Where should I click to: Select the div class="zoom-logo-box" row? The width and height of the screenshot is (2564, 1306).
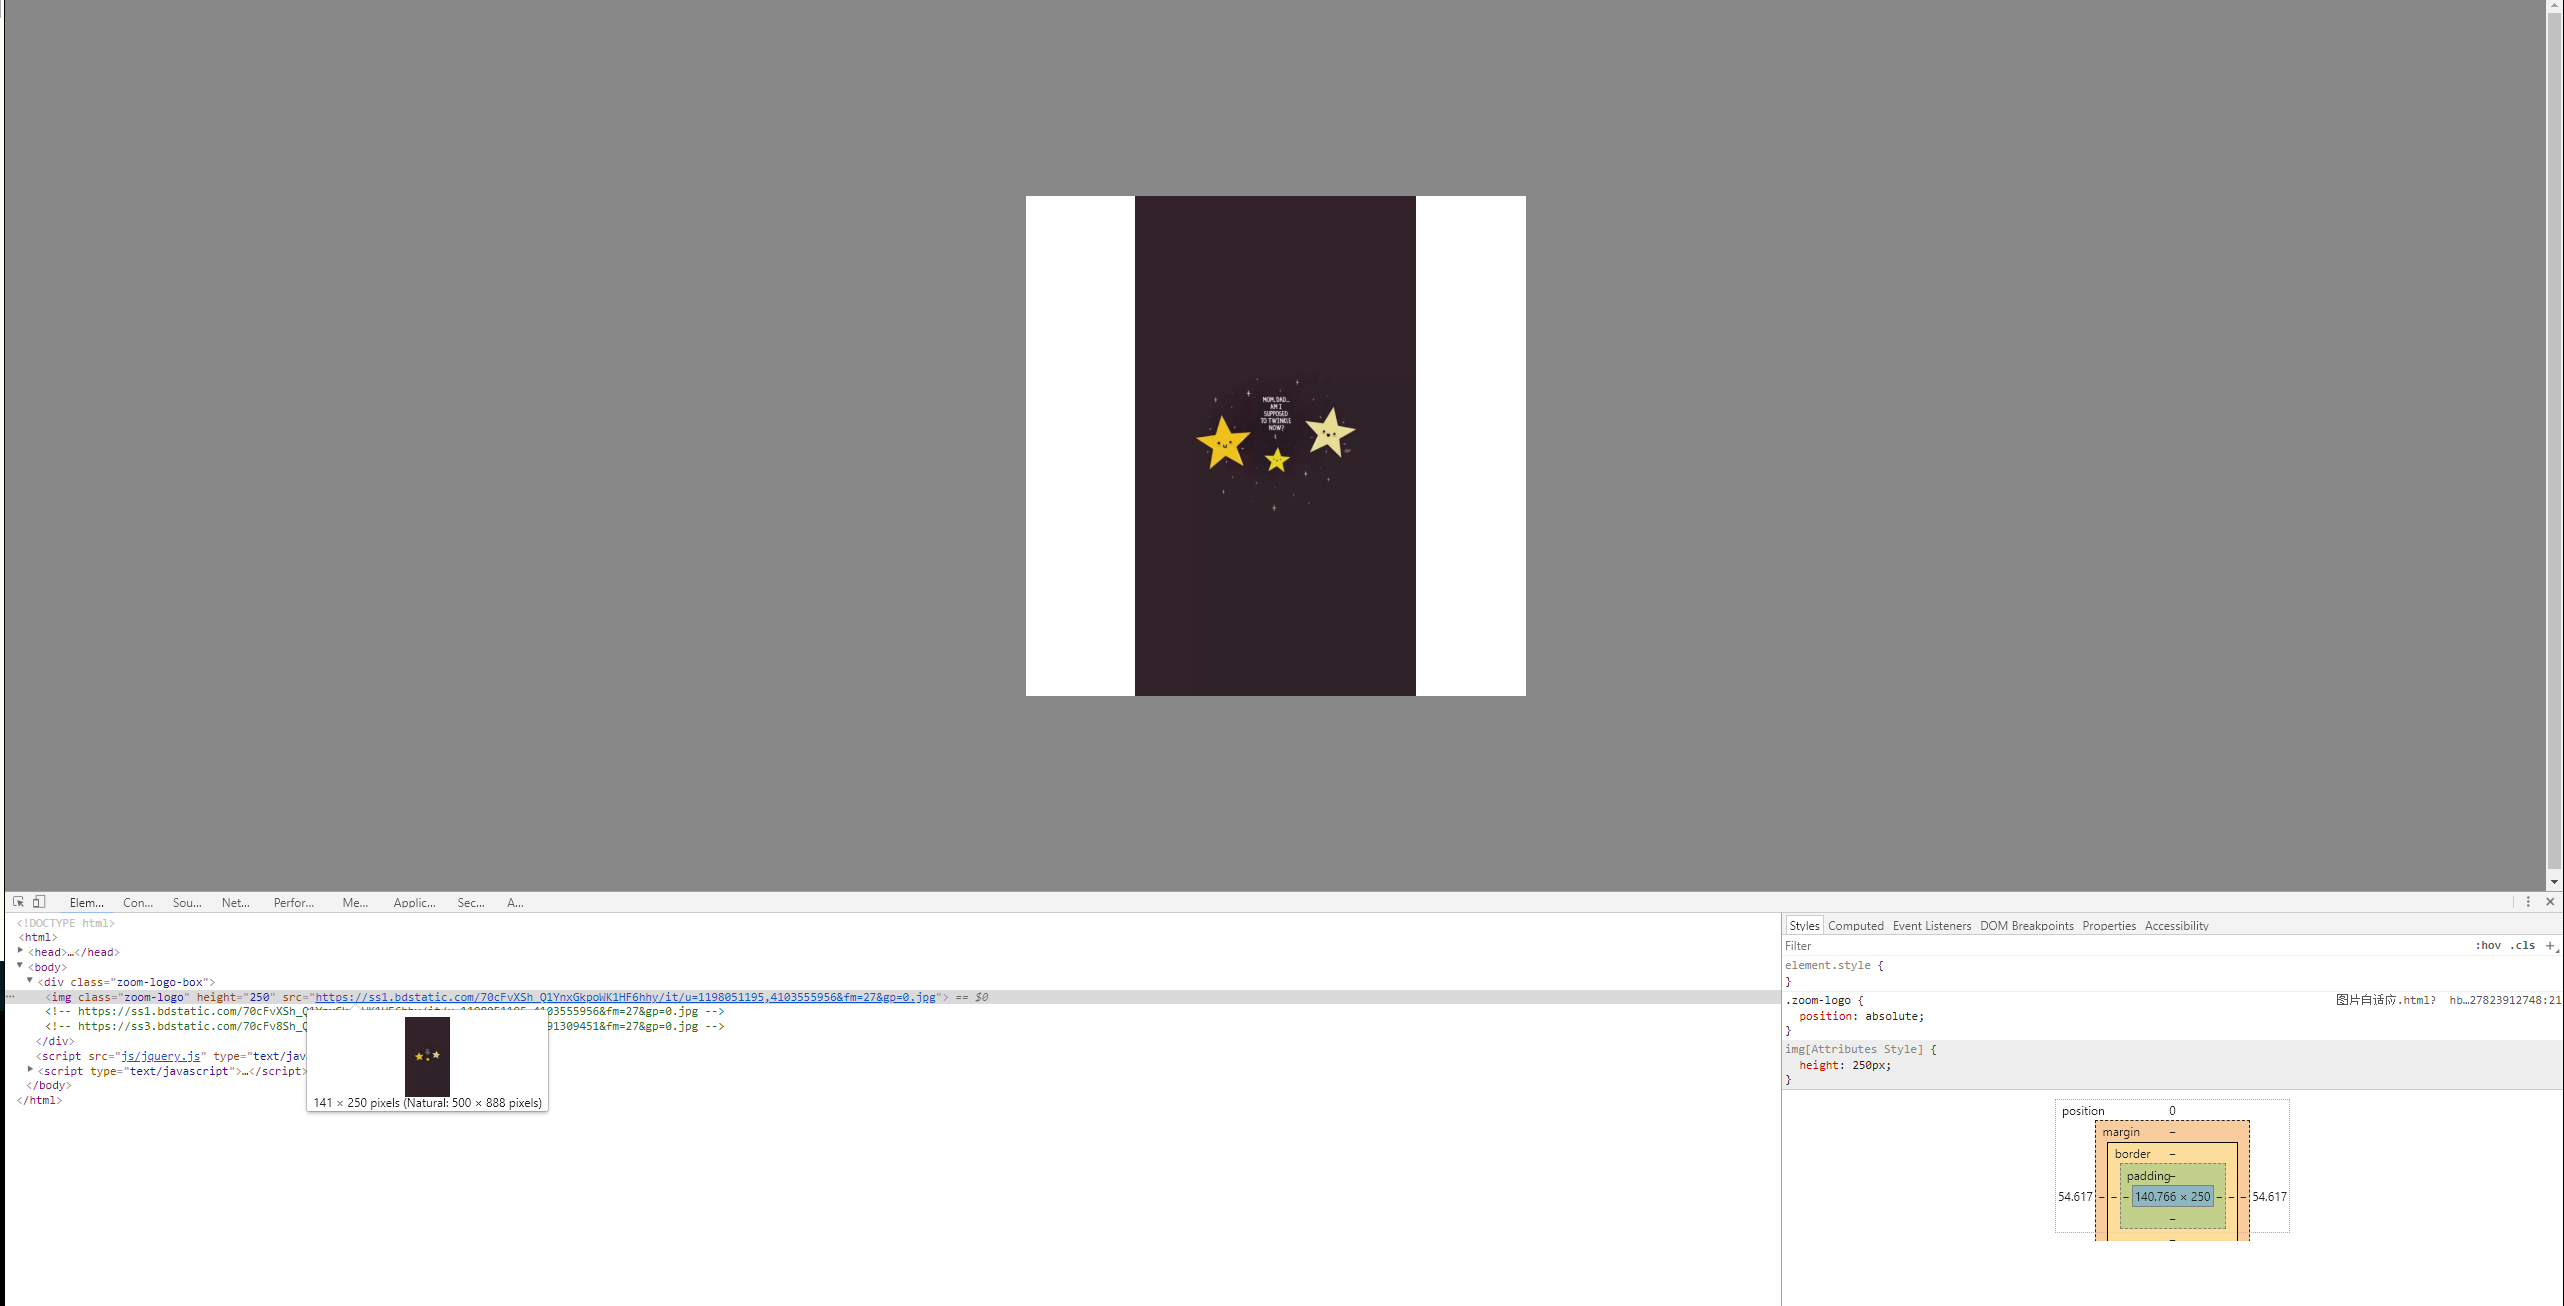point(126,982)
